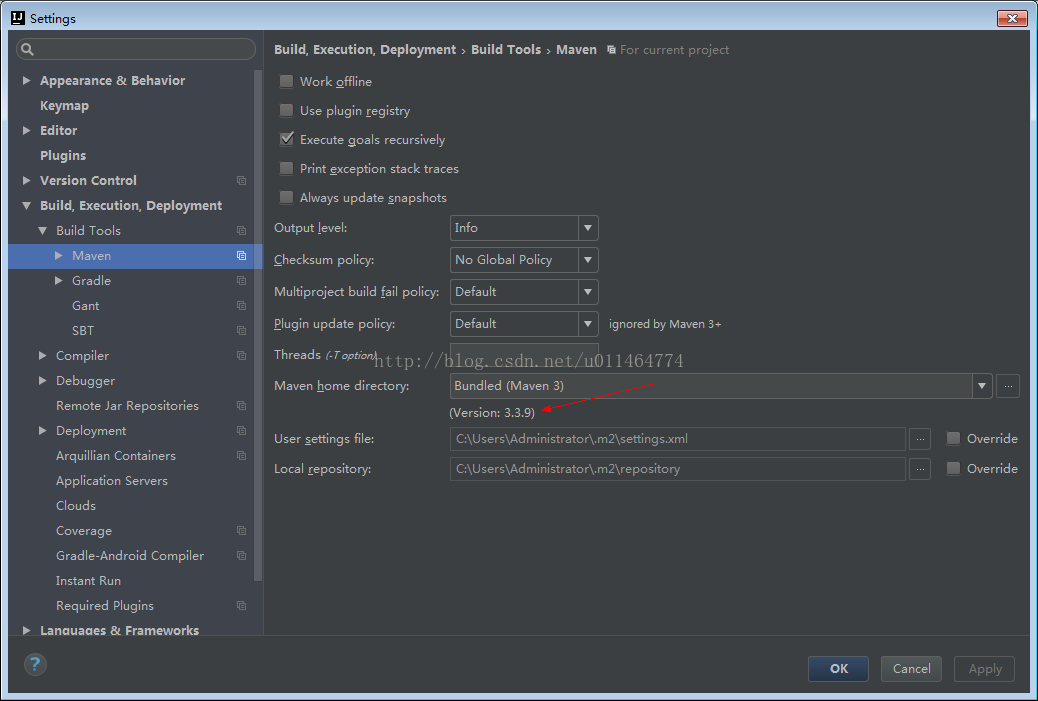Click project-level icon on Gradle-Android Compiler row
The width and height of the screenshot is (1038, 701).
click(x=242, y=556)
